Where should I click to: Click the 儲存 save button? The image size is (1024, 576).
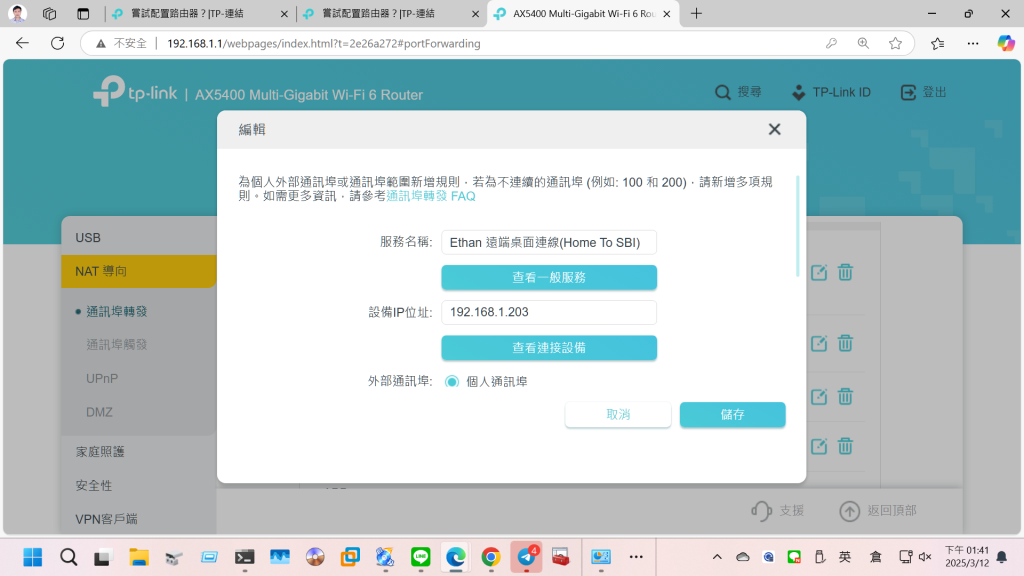pyautogui.click(x=732, y=415)
